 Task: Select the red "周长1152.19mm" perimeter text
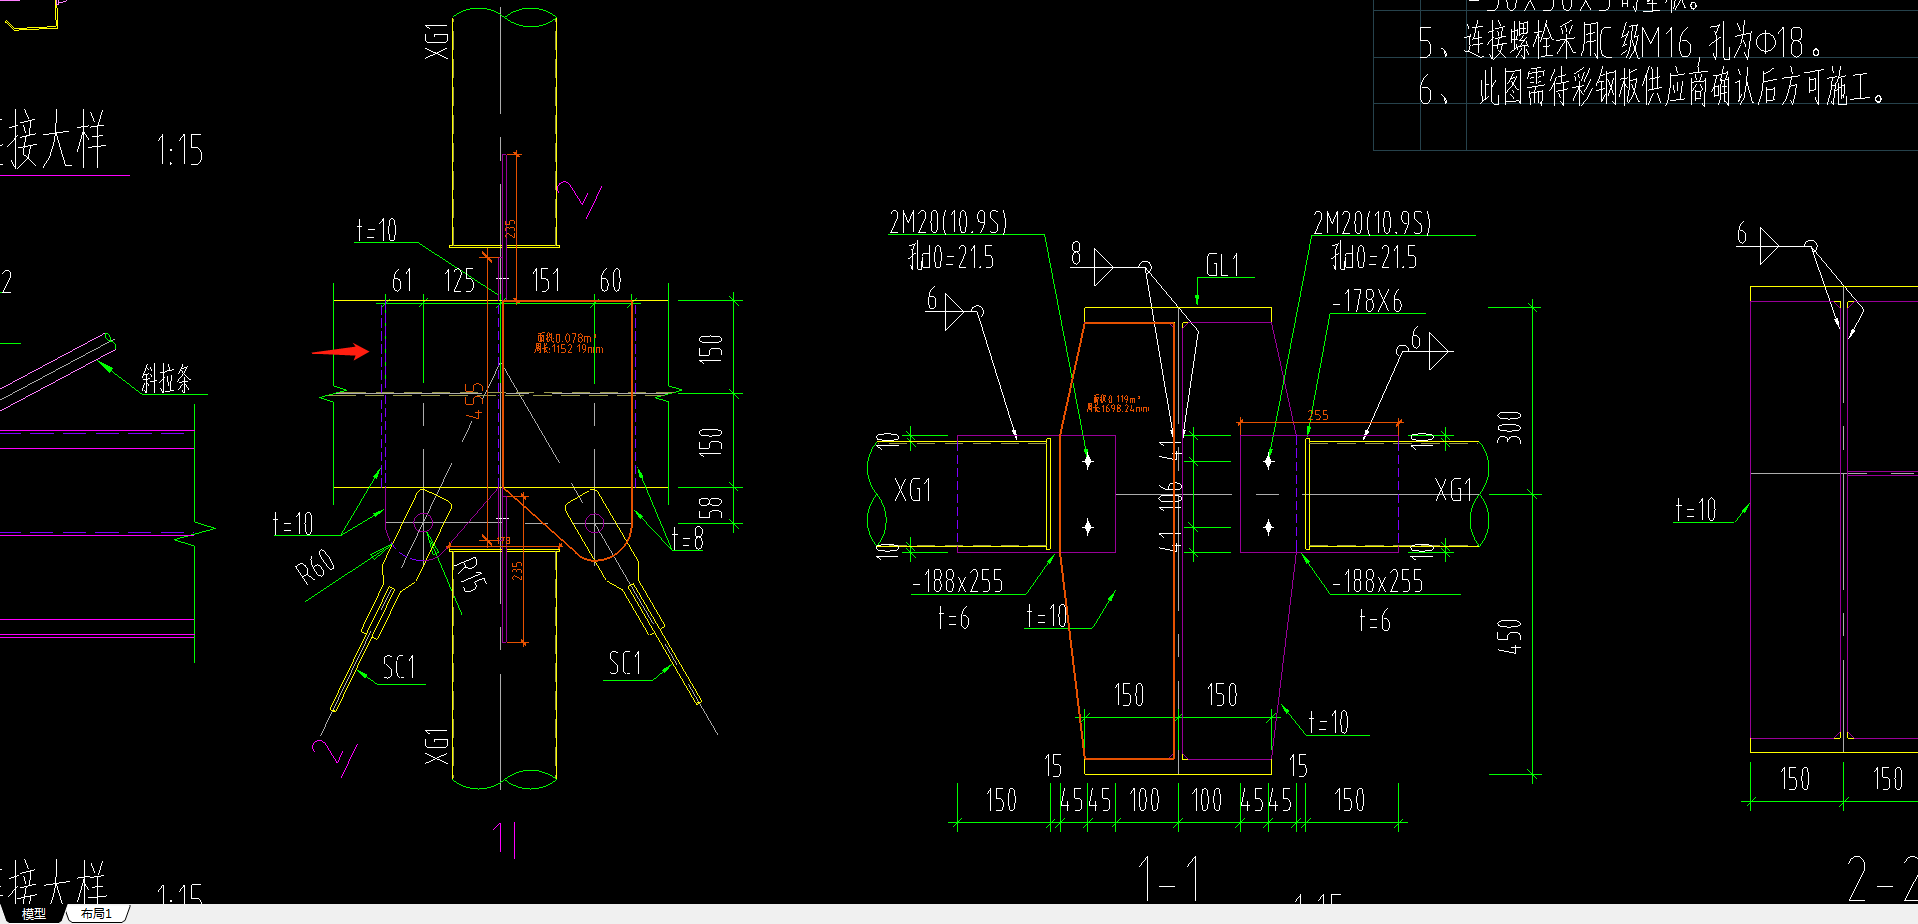coord(568,349)
